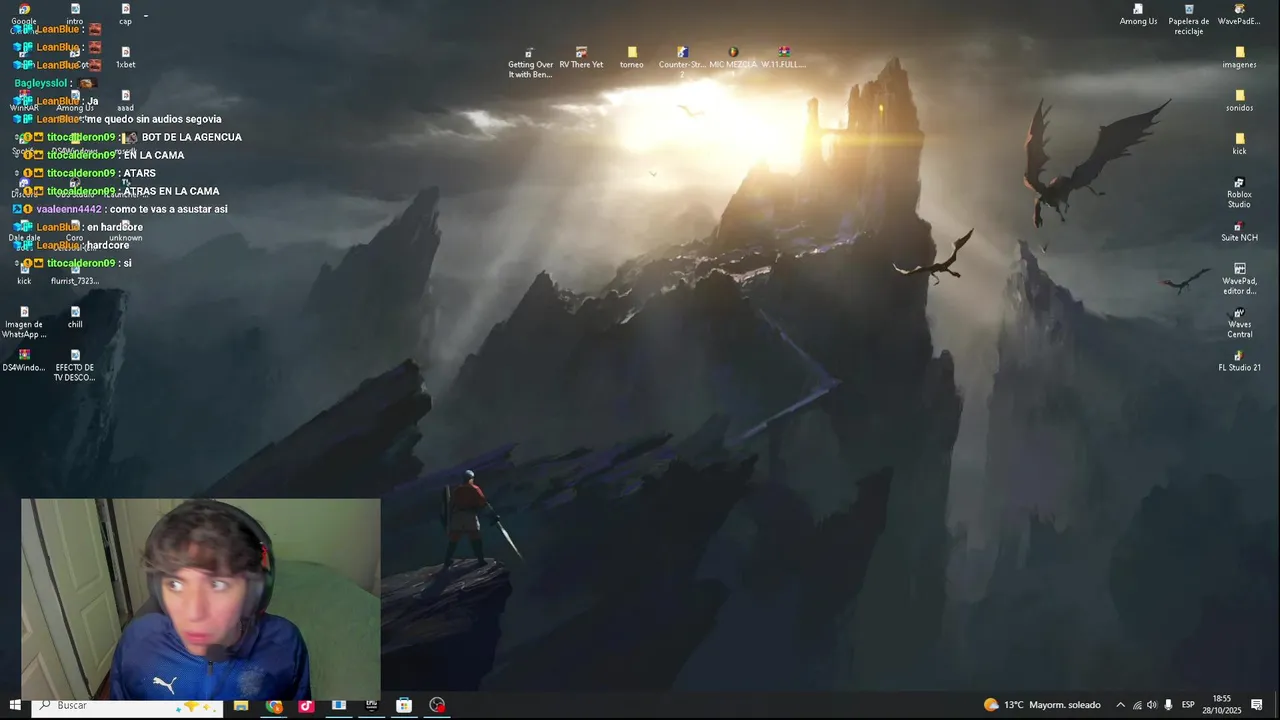The height and width of the screenshot is (720, 1280).
Task: Click chat message 'ATRAS EN LA CAMA'
Action: (x=171, y=191)
